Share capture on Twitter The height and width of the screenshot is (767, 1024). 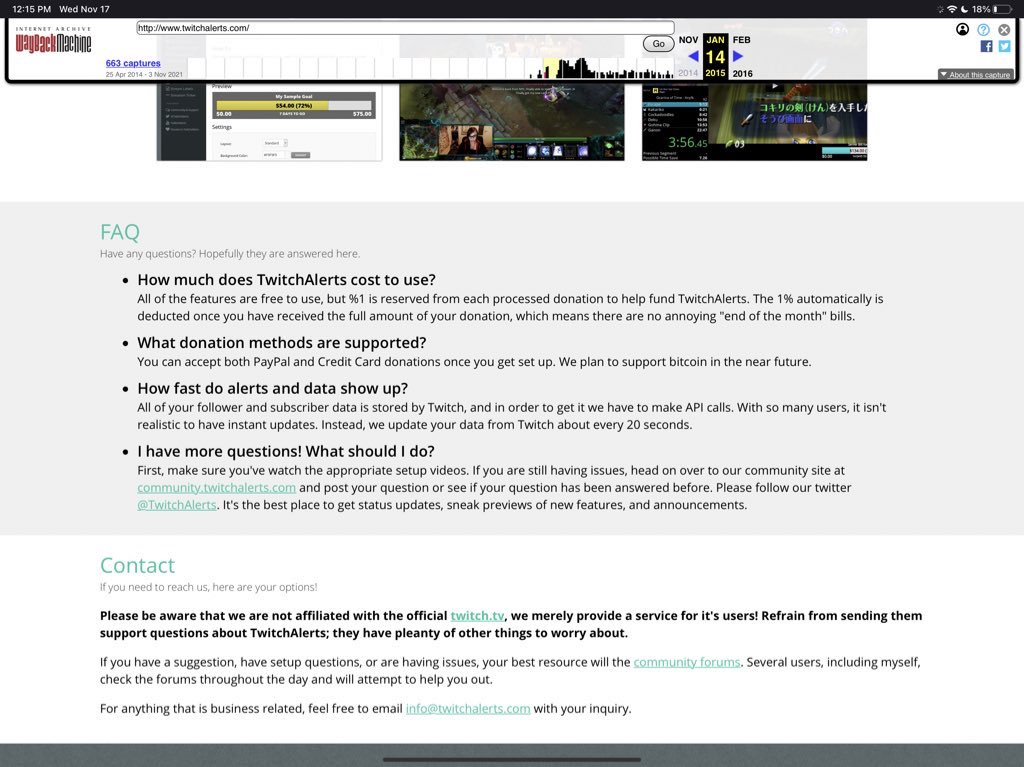click(1005, 46)
